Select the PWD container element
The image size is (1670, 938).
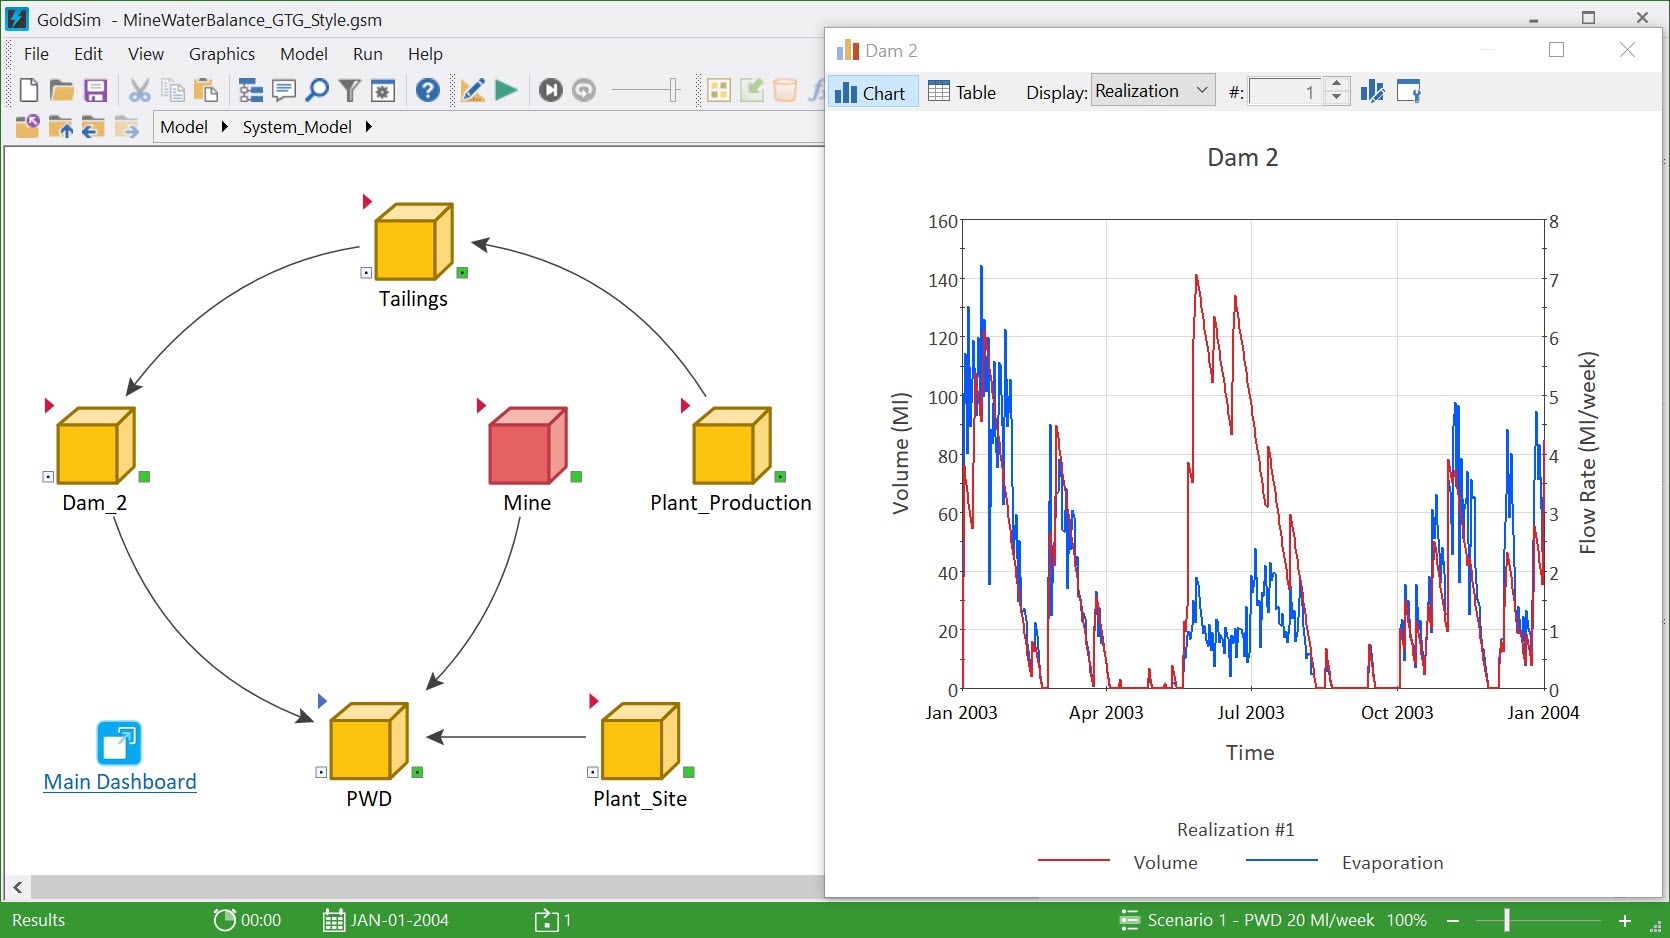(x=369, y=741)
